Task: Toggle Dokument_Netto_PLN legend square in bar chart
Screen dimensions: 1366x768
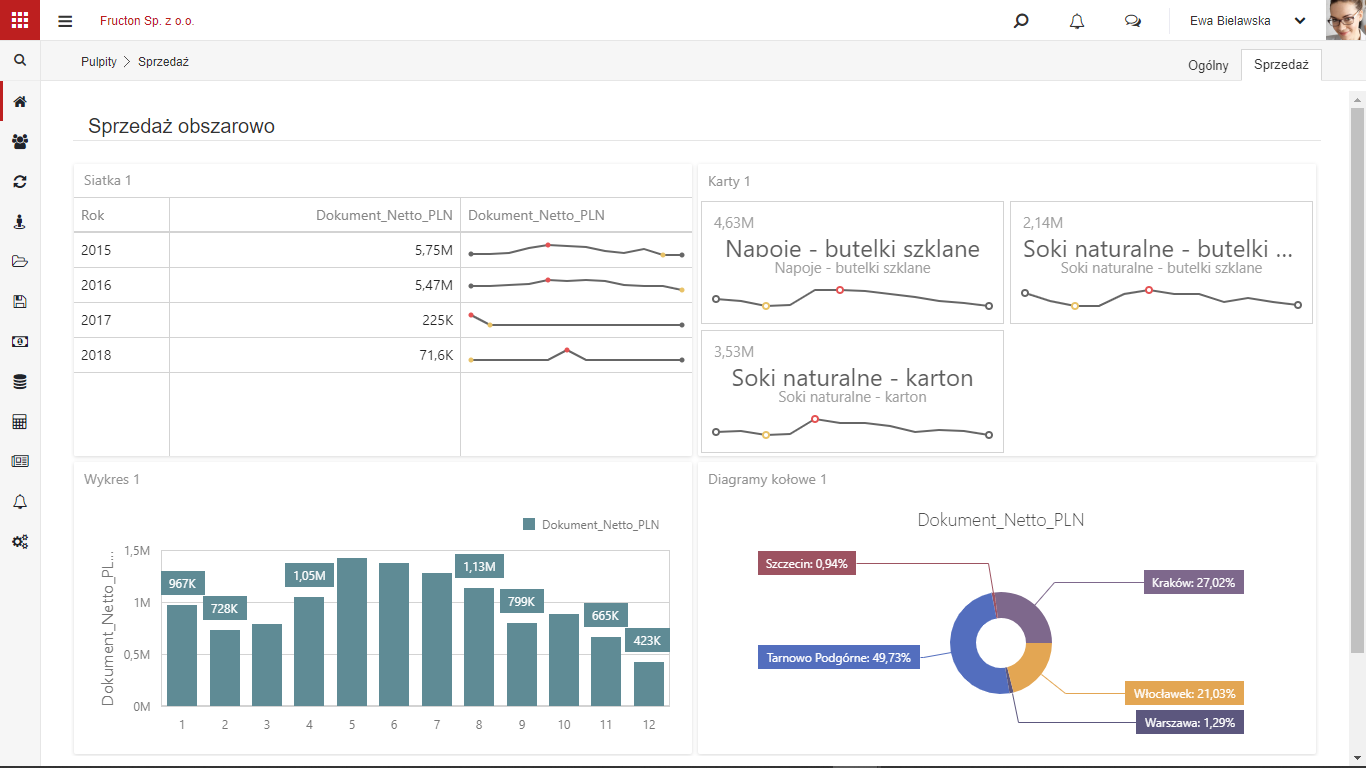Action: point(530,524)
